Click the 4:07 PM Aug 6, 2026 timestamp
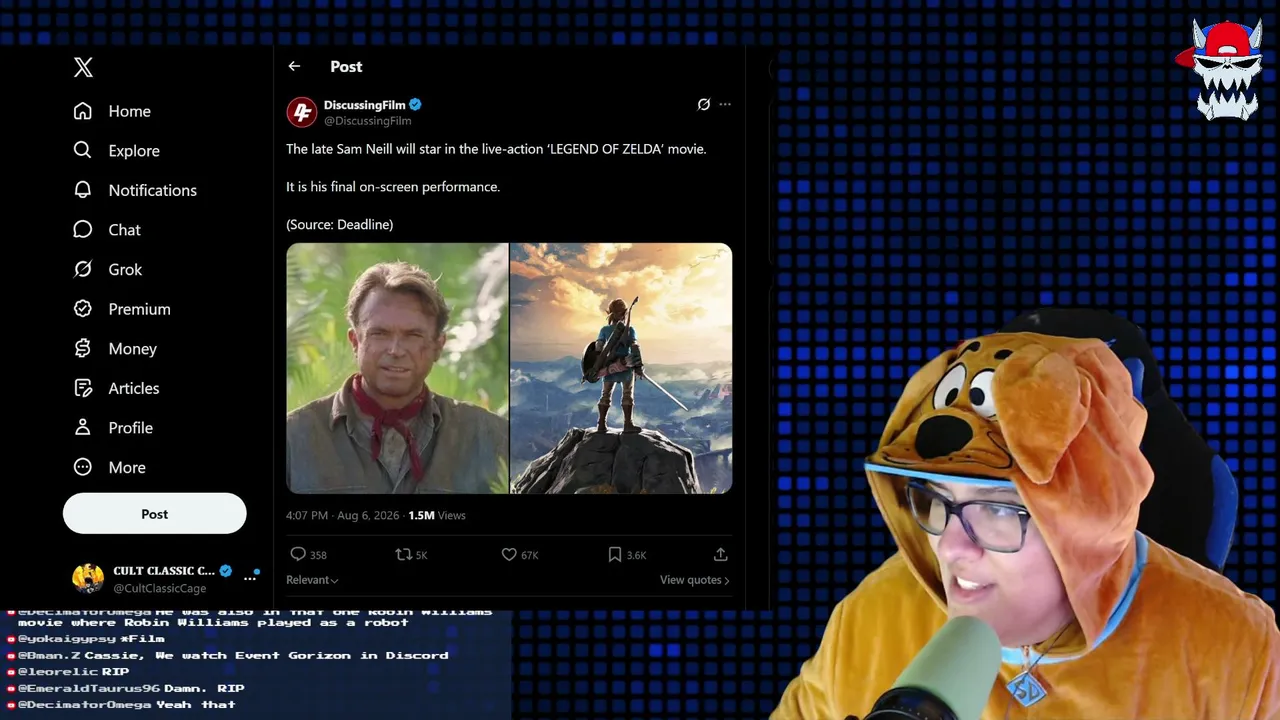Screen dimensions: 1280x720 point(343,515)
